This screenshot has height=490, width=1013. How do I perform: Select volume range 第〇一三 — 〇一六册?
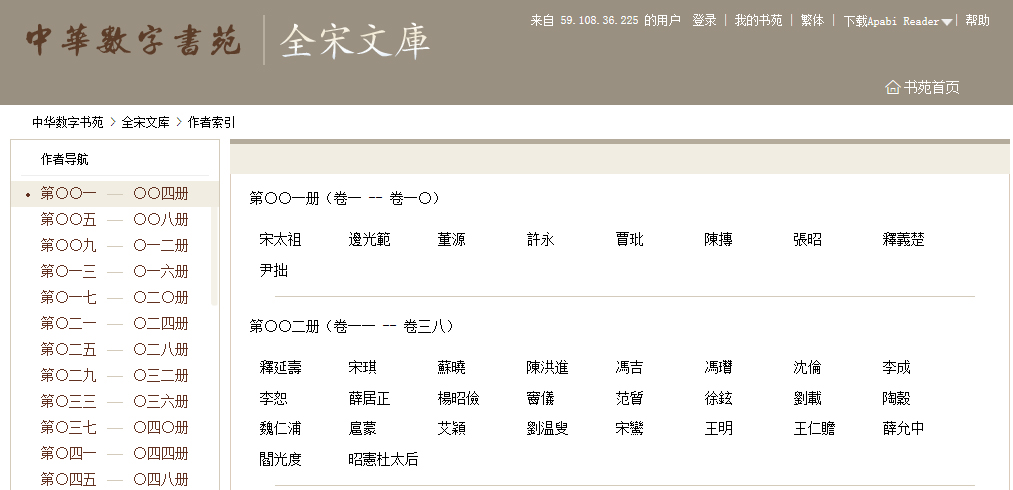click(114, 272)
